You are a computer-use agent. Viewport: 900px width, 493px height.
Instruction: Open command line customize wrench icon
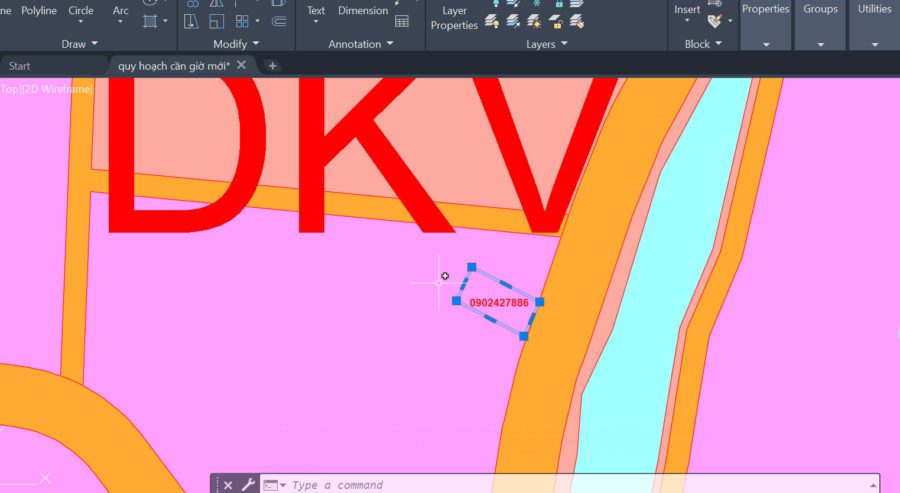pos(248,485)
